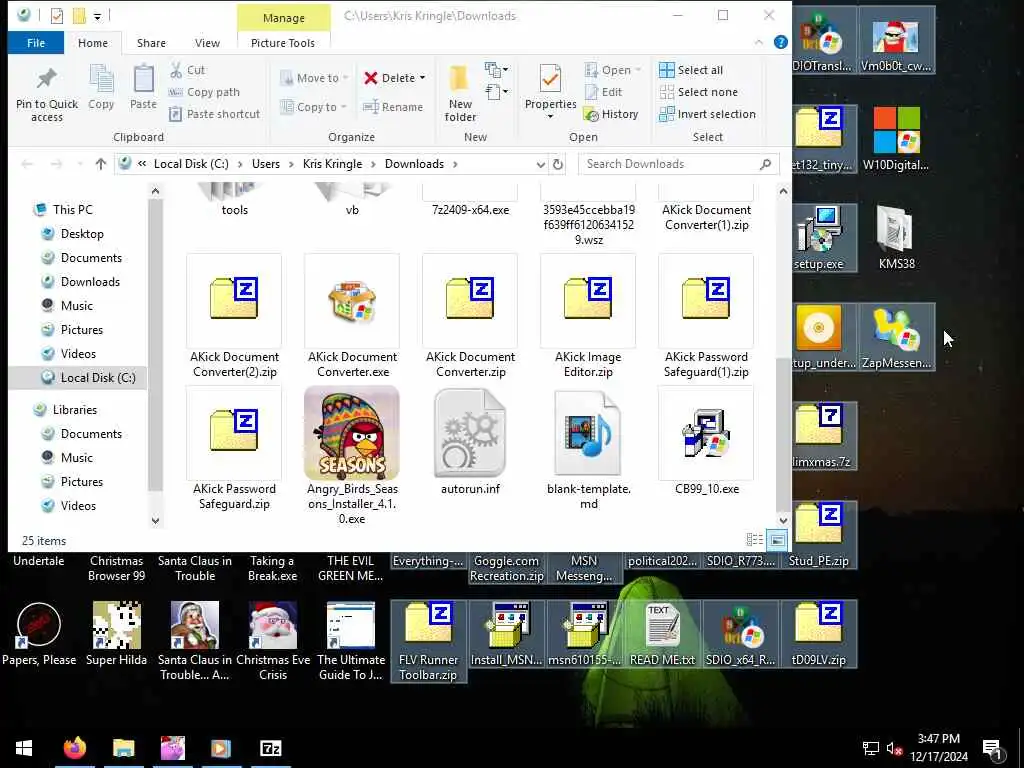This screenshot has width=1024, height=768.
Task: Select Libraries in navigation pane
Action: pos(74,409)
